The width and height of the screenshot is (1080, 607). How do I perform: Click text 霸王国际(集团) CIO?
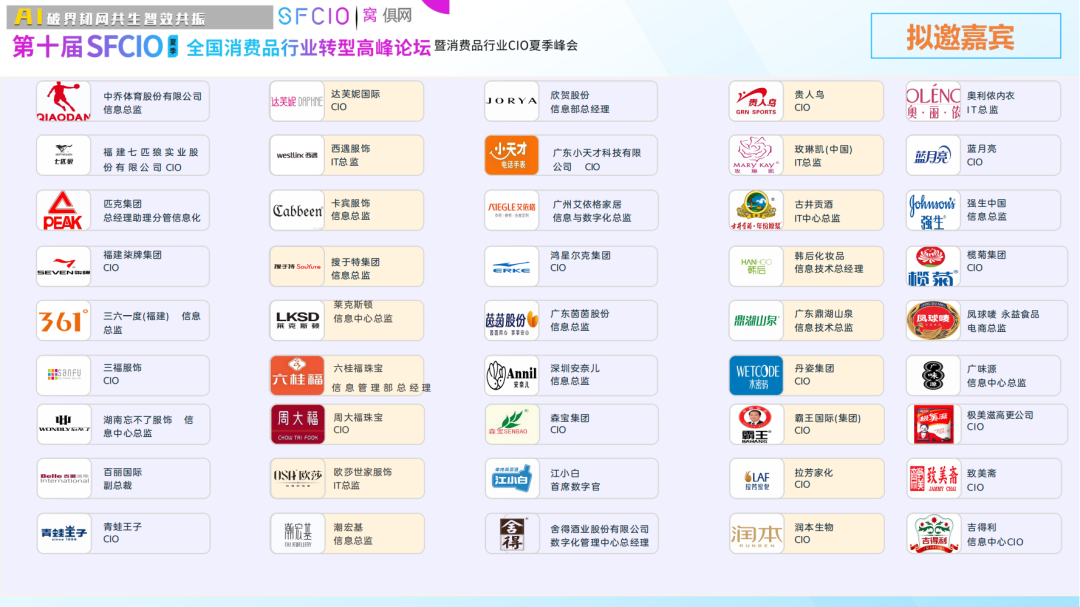(x=827, y=424)
